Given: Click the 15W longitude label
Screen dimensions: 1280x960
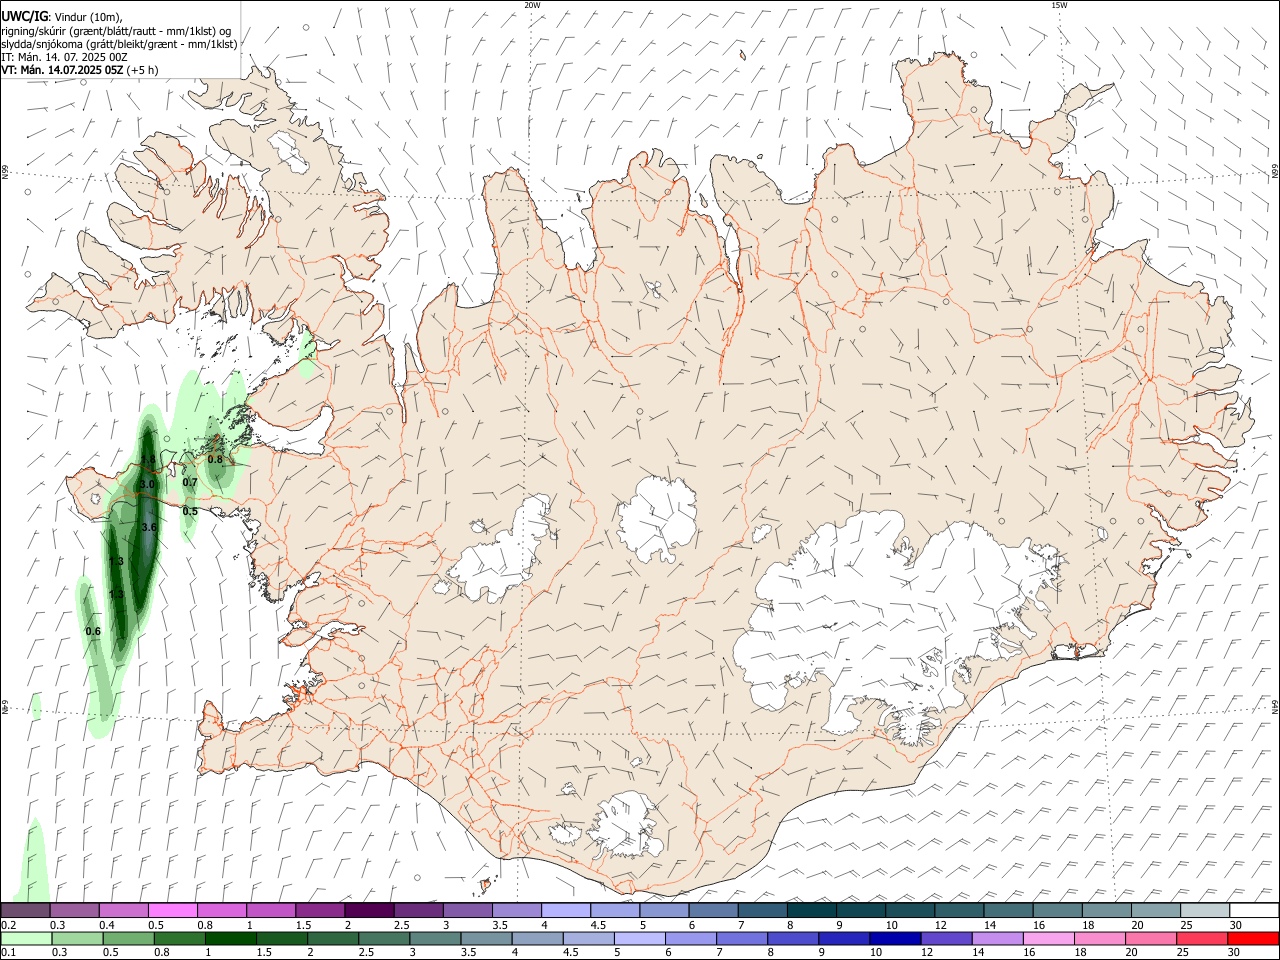Looking at the screenshot, I should click(x=1059, y=5).
